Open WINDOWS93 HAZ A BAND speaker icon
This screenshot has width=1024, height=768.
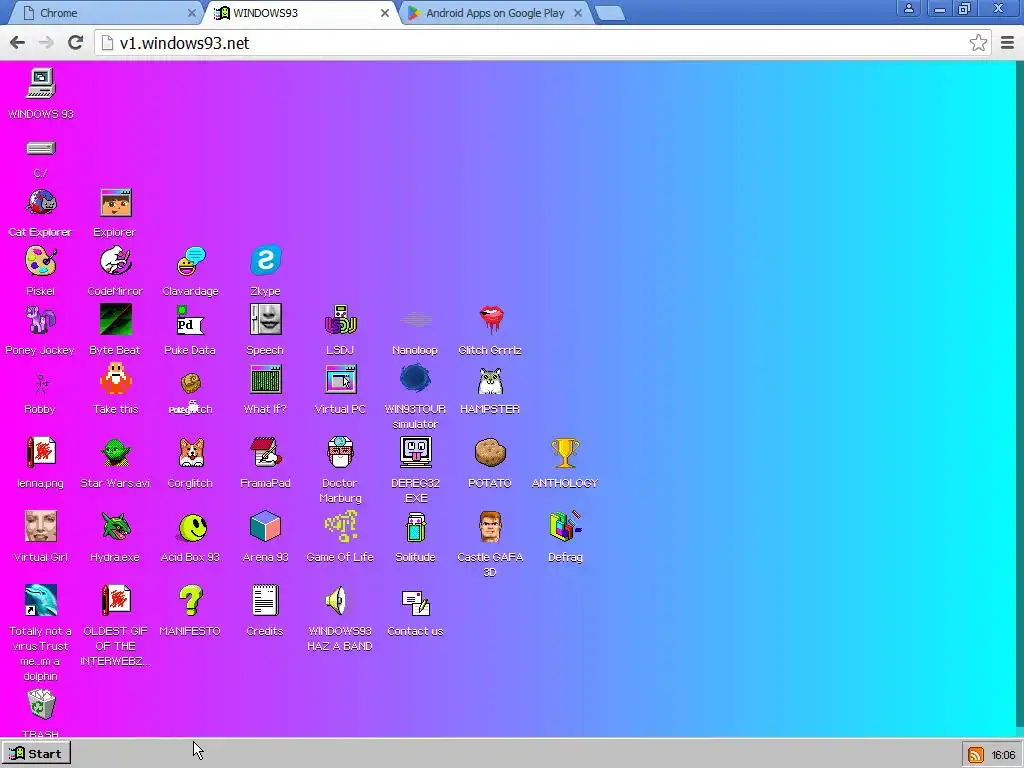click(x=337, y=601)
